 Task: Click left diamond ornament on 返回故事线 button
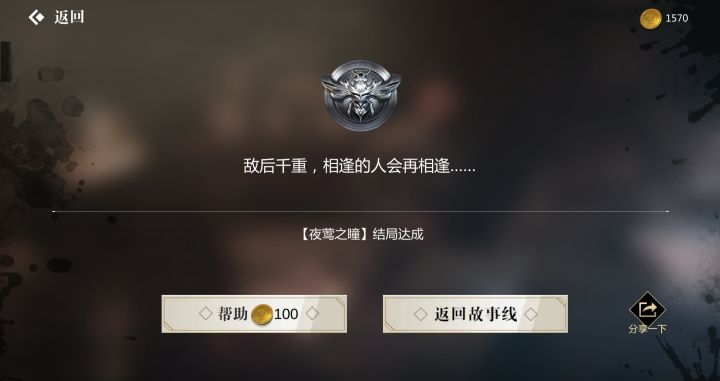click(x=421, y=314)
